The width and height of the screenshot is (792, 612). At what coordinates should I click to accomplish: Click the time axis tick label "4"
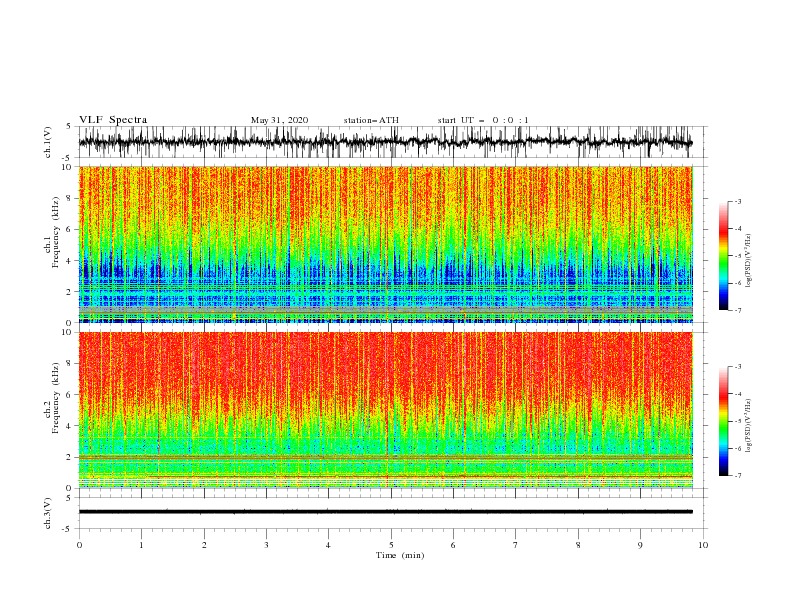click(x=328, y=545)
